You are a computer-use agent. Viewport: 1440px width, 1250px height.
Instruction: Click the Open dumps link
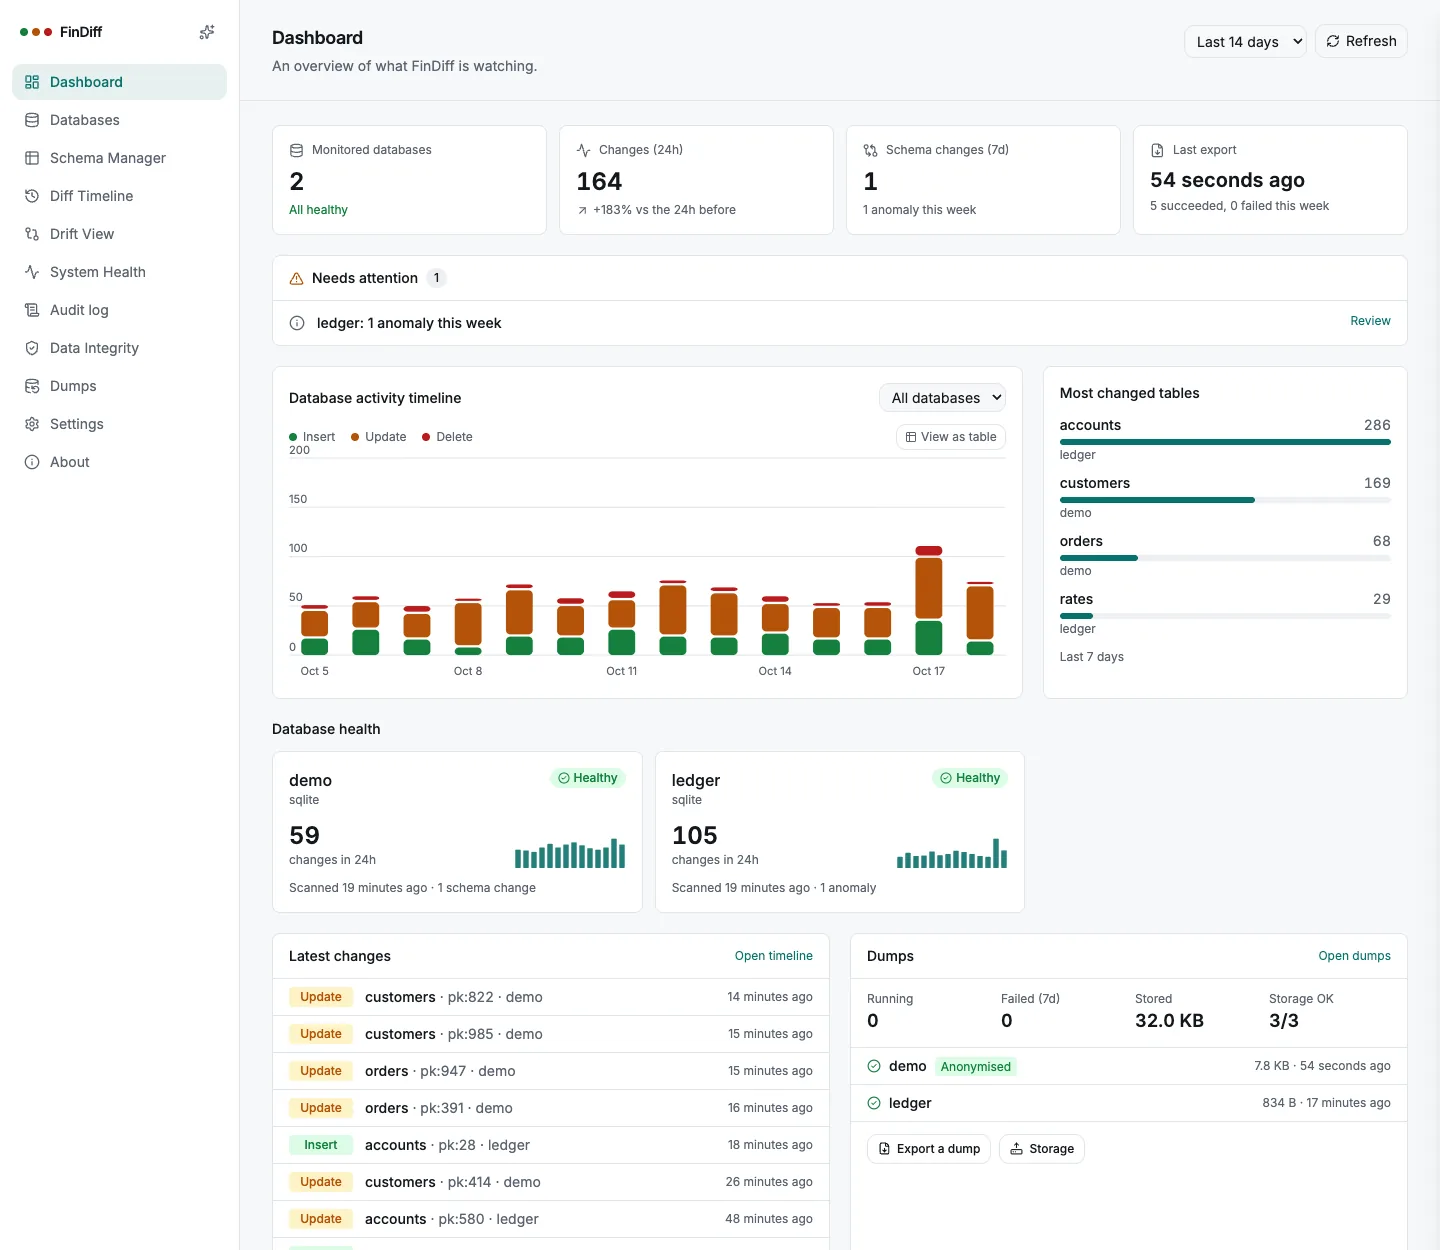[1354, 956]
